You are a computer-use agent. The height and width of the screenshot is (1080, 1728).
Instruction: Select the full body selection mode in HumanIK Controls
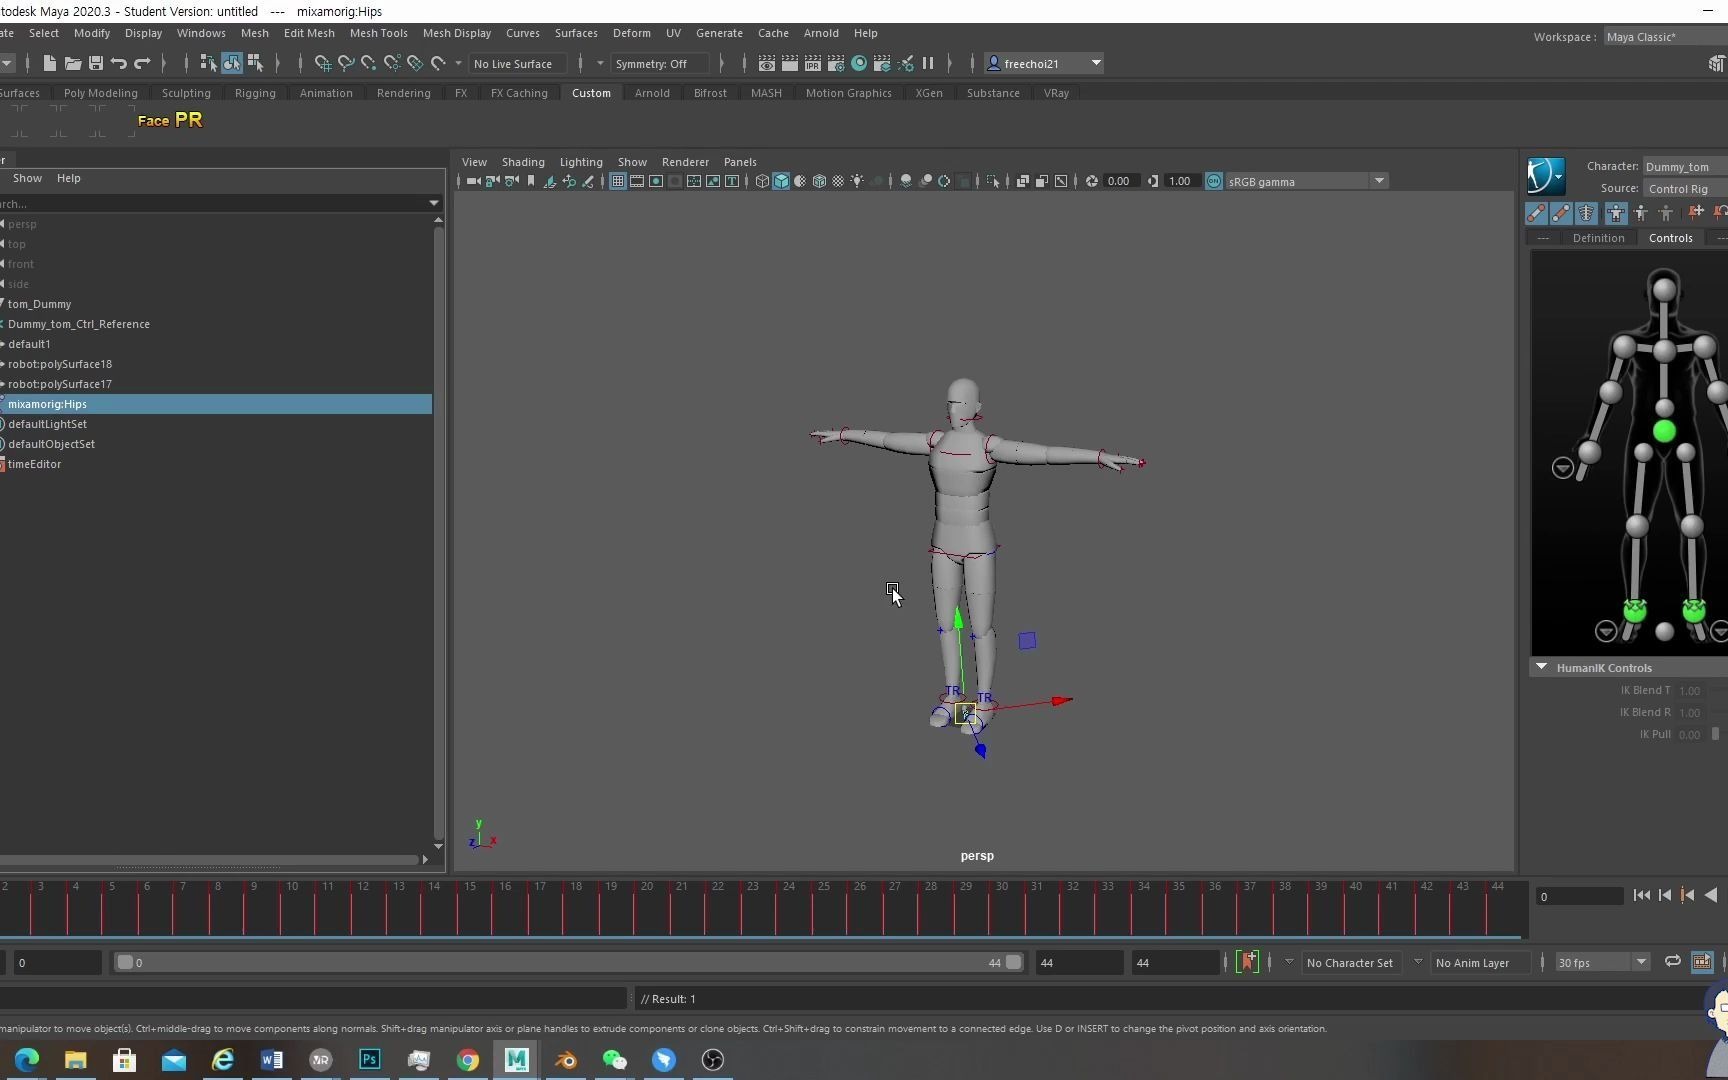pos(1615,212)
